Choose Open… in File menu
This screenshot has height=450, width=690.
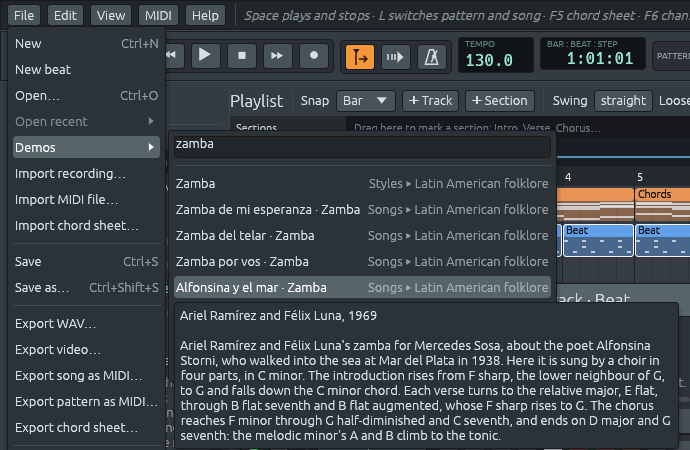point(86,95)
